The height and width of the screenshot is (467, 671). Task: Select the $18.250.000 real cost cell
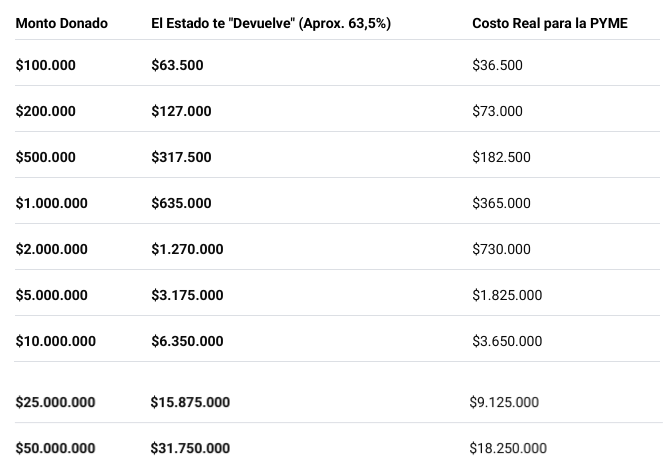pos(508,448)
